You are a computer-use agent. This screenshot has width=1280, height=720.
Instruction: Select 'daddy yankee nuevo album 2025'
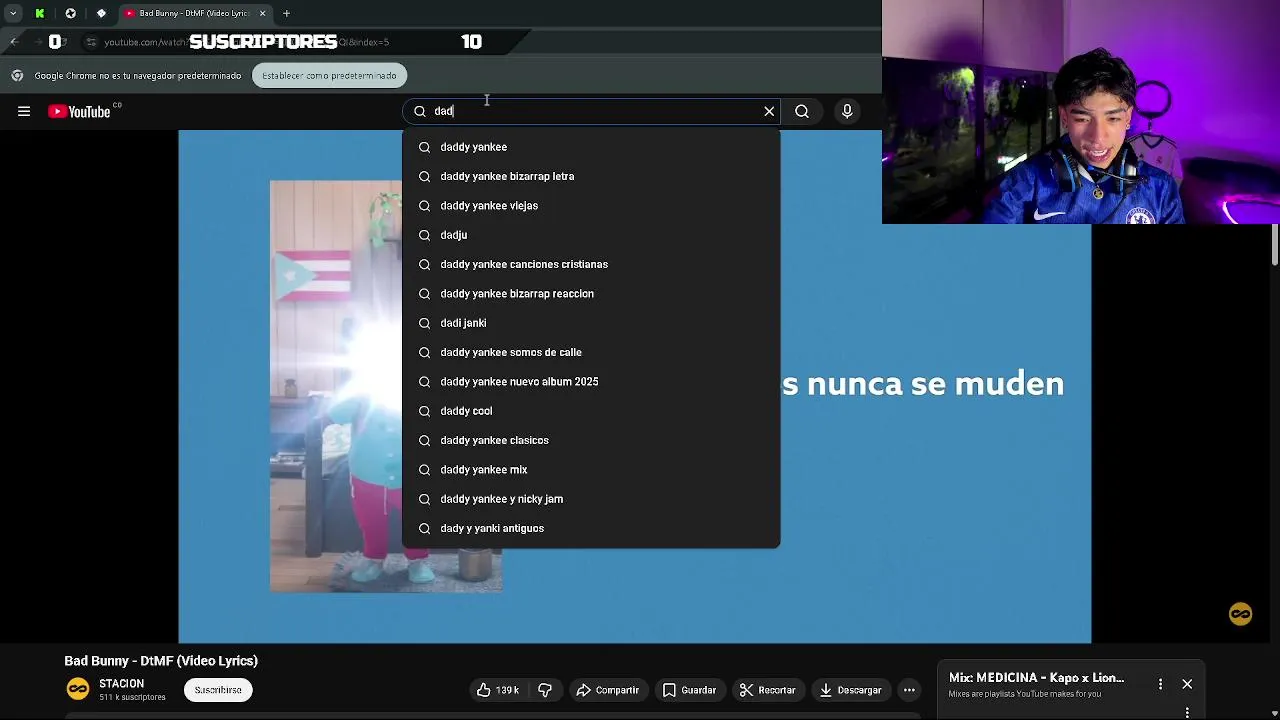pyautogui.click(x=591, y=382)
